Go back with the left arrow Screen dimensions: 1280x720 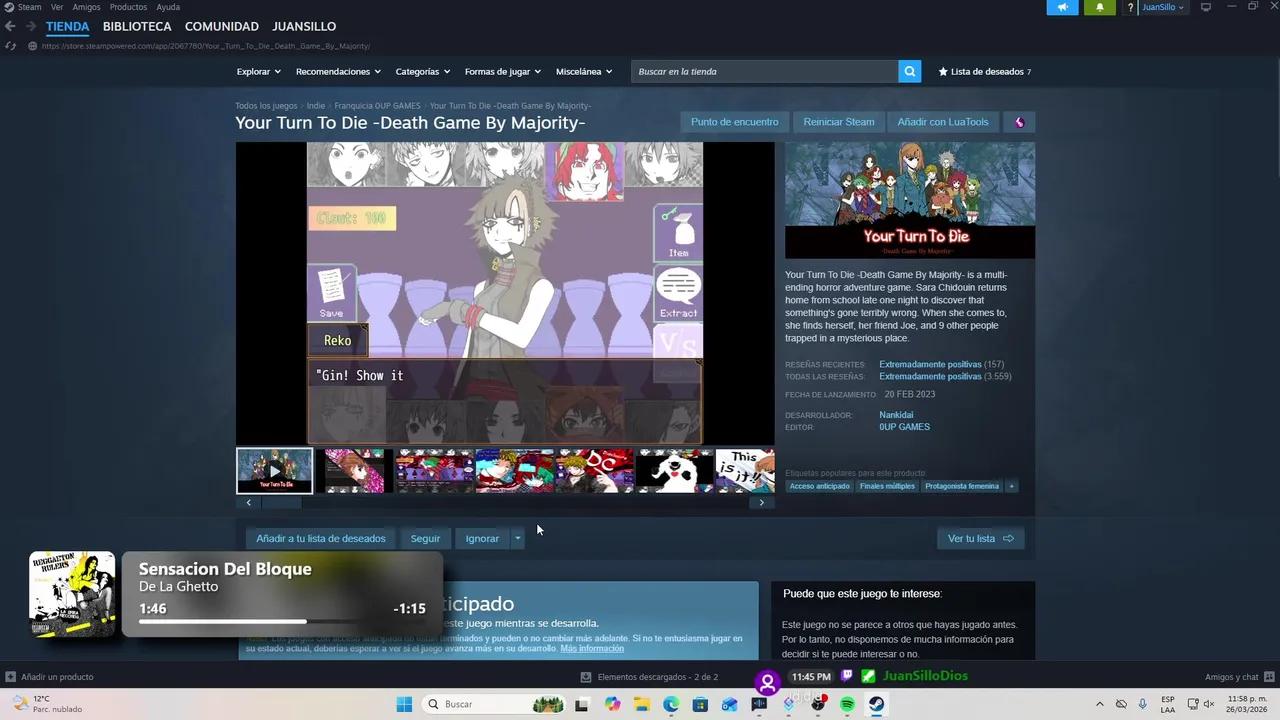click(x=10, y=26)
